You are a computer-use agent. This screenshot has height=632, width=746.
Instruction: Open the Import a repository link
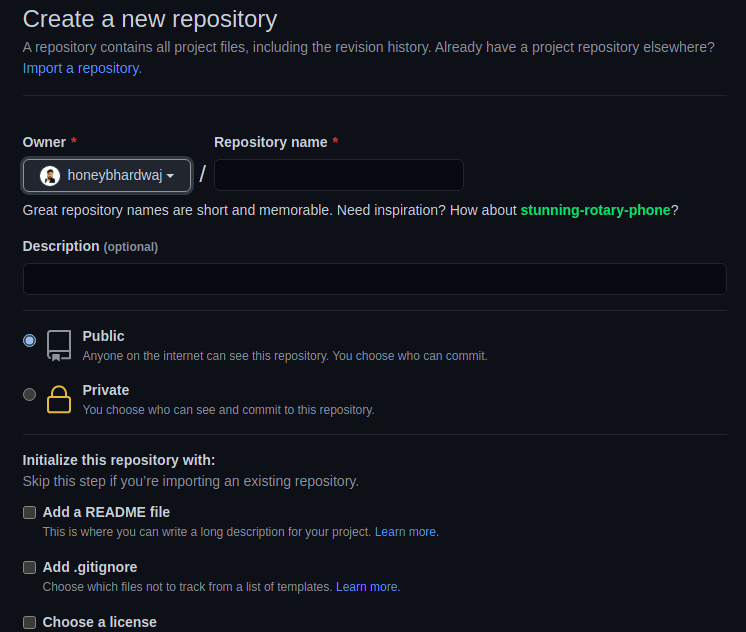click(82, 69)
